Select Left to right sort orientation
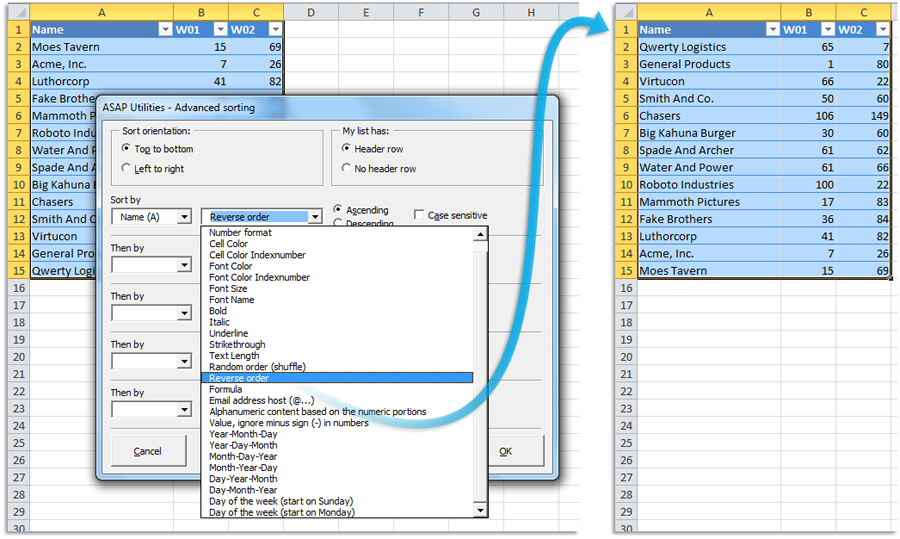The width and height of the screenshot is (900, 539). click(x=126, y=168)
